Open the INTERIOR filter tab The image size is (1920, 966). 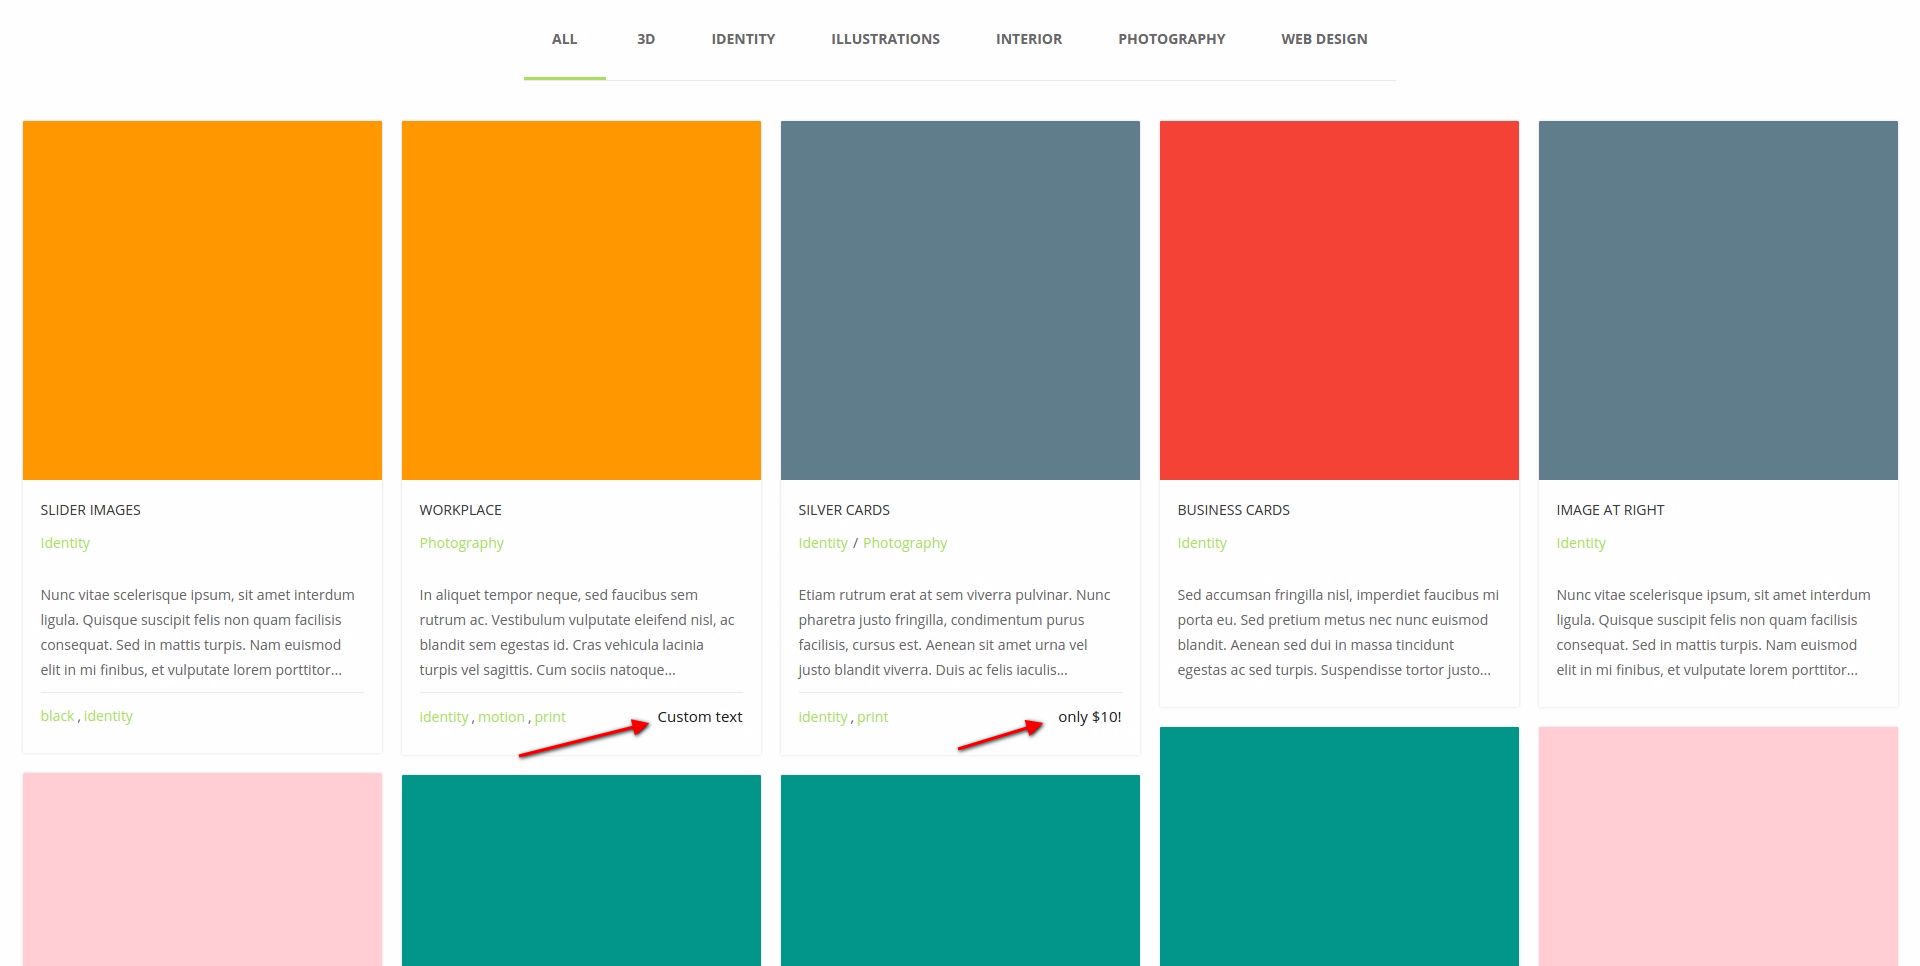click(x=1029, y=39)
